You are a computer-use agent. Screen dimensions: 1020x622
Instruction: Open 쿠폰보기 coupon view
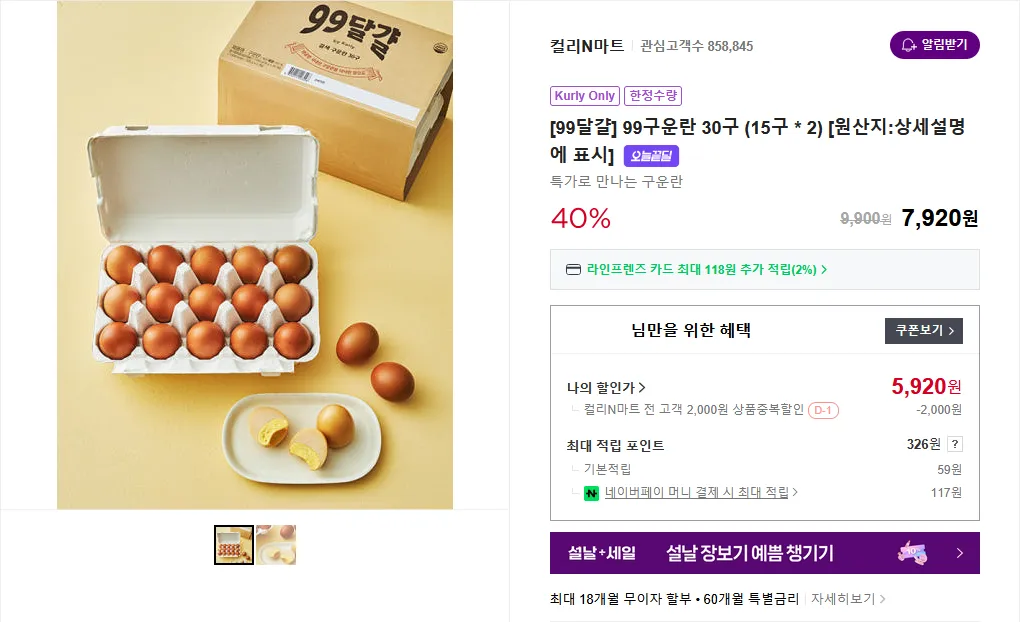(923, 331)
